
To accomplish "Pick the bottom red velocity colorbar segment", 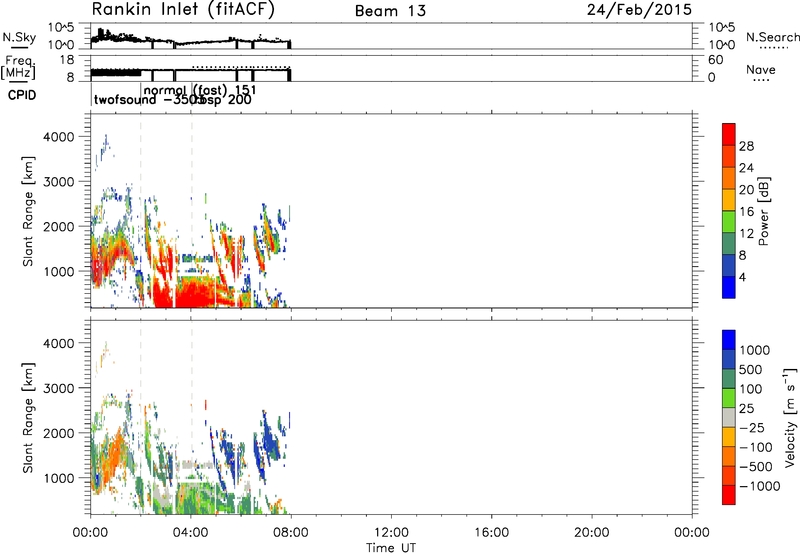I will click(x=729, y=495).
